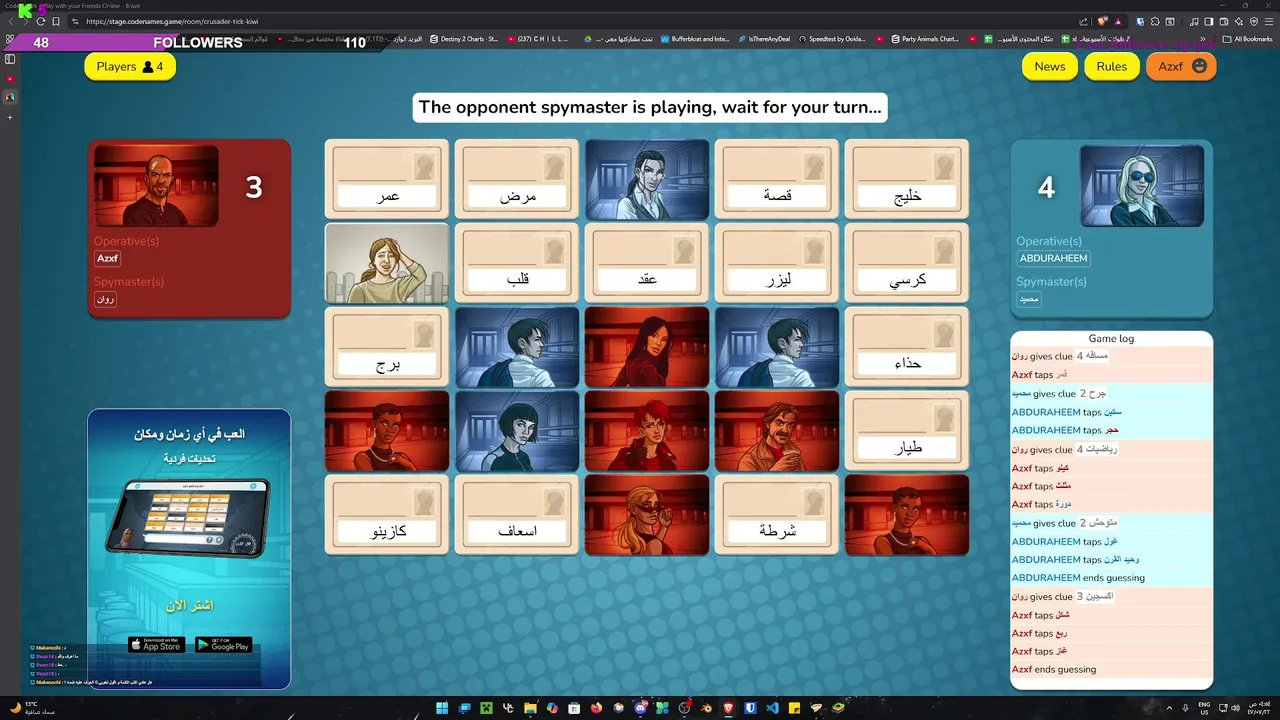This screenshot has width=1280, height=720.
Task: Select the word card مرض
Action: click(517, 179)
